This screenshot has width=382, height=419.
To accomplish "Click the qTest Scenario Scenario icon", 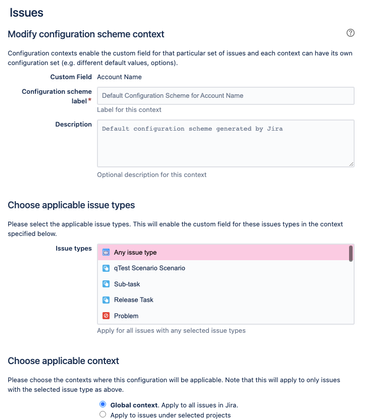I will pyautogui.click(x=106, y=268).
